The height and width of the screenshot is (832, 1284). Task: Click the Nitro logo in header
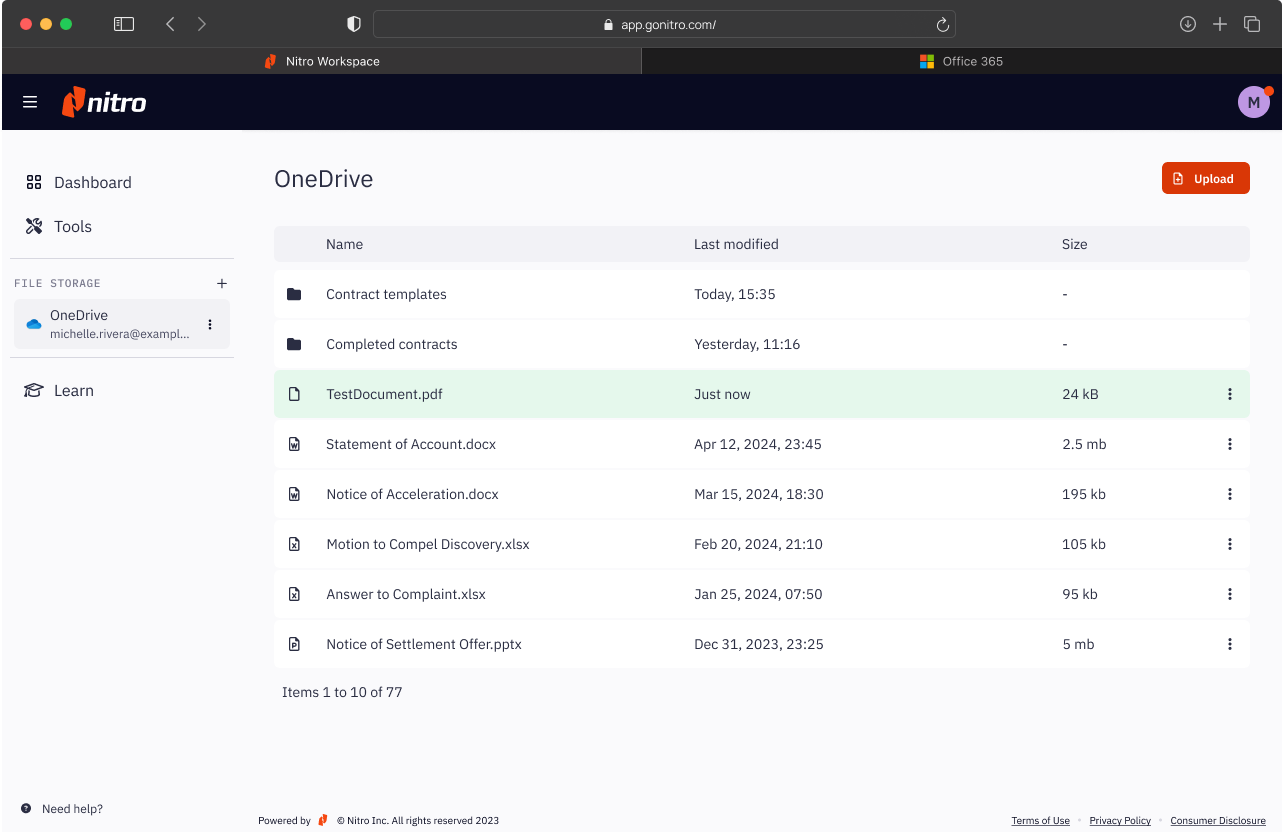point(104,102)
